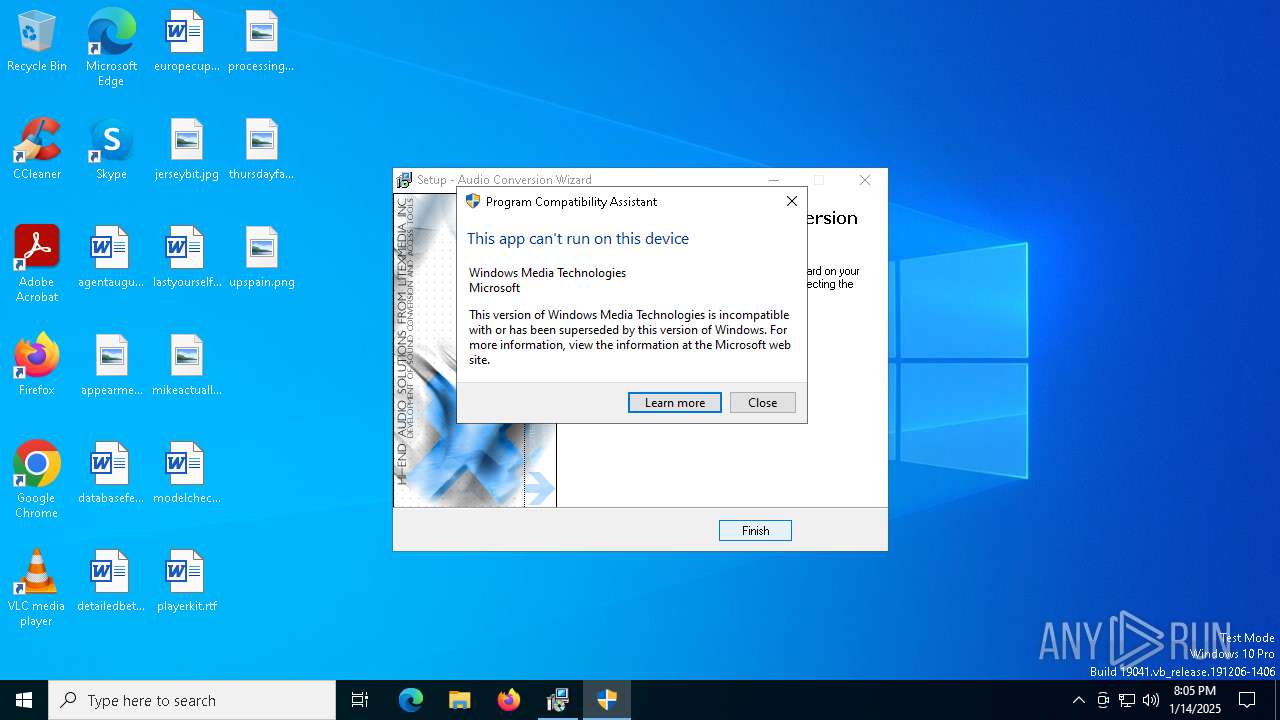Click Close button in Compatibility Assistant

coord(763,402)
